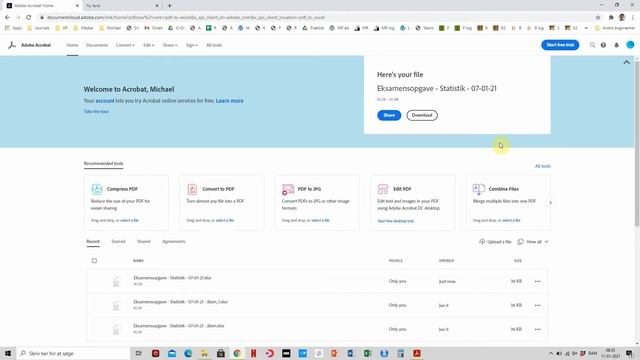
Task: Expand the Share dropdown menu
Action: 170,45
